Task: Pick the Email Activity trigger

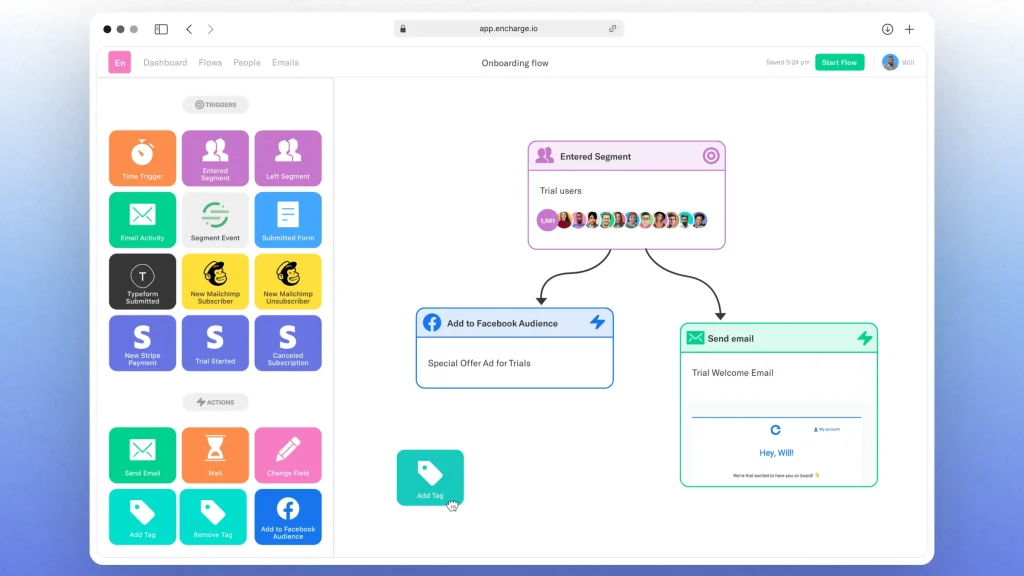Action: [141, 219]
